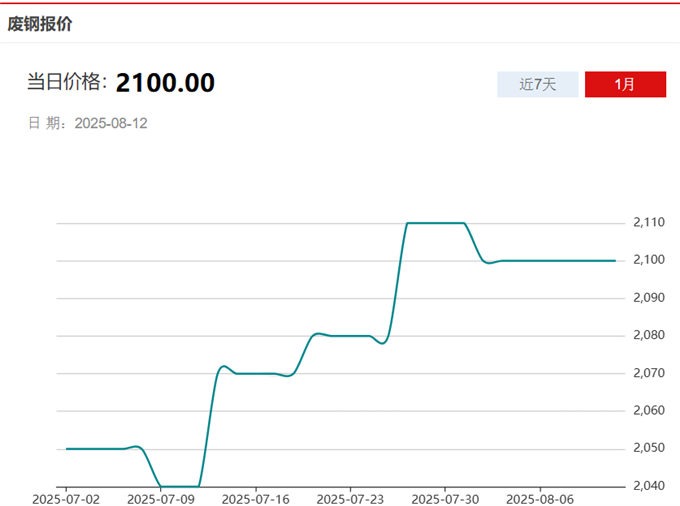Click the right end of the price line
Screen dimensions: 680x506
pyautogui.click(x=614, y=260)
